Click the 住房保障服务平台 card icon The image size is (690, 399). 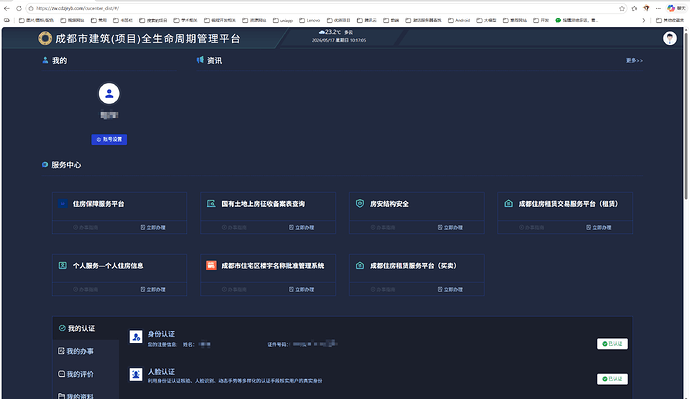[x=62, y=204]
